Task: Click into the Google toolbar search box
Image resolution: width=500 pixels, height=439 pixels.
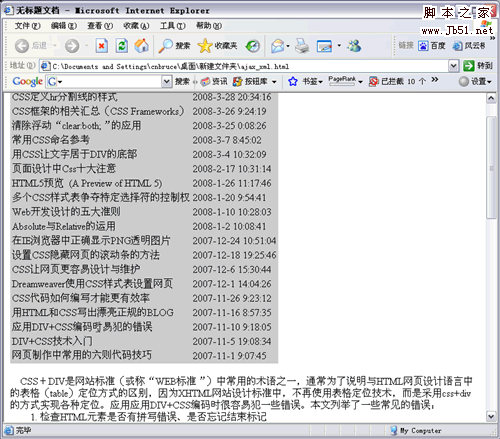Action: click(109, 81)
